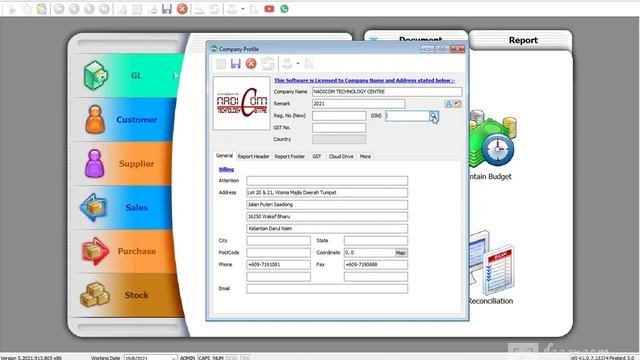Click ADMIN in the status bar
This screenshot has width=640, height=360.
tap(187, 358)
